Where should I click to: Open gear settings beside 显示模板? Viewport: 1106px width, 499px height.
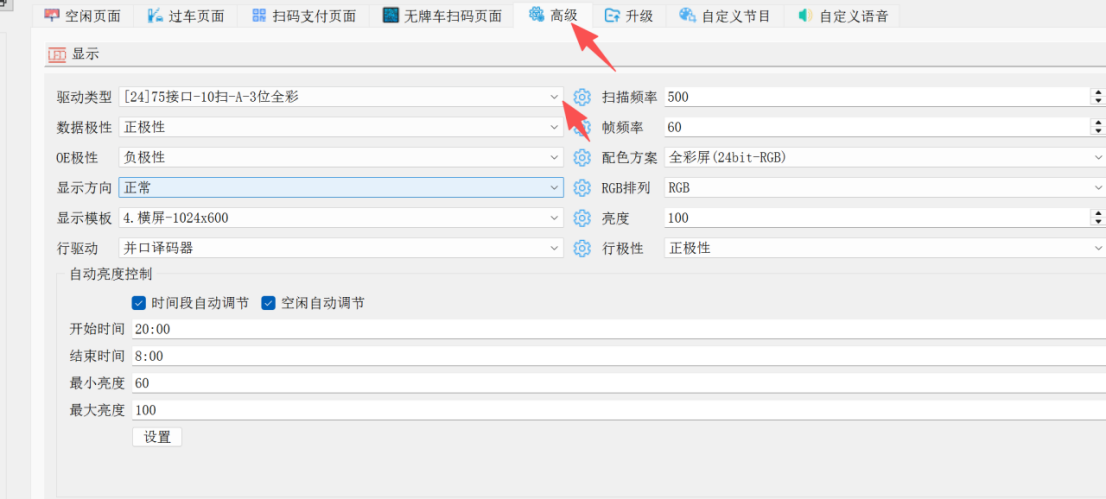tap(581, 218)
